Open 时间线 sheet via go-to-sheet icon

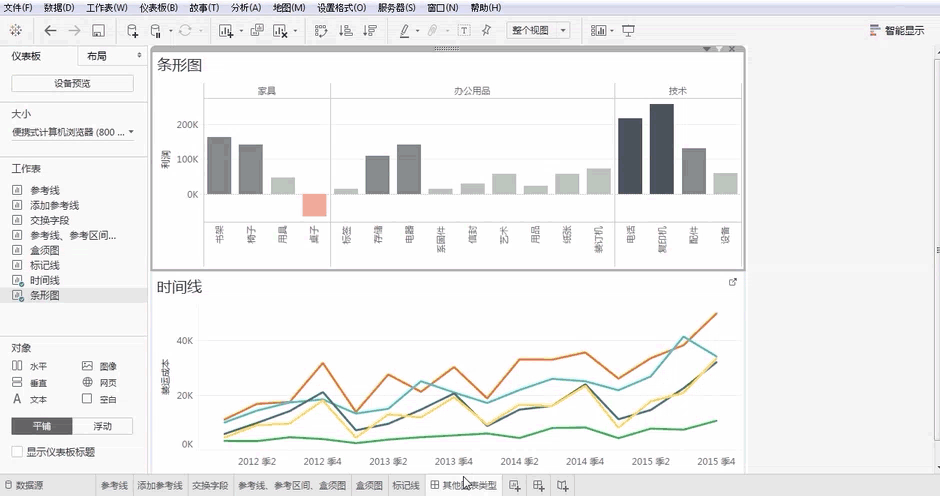(733, 283)
